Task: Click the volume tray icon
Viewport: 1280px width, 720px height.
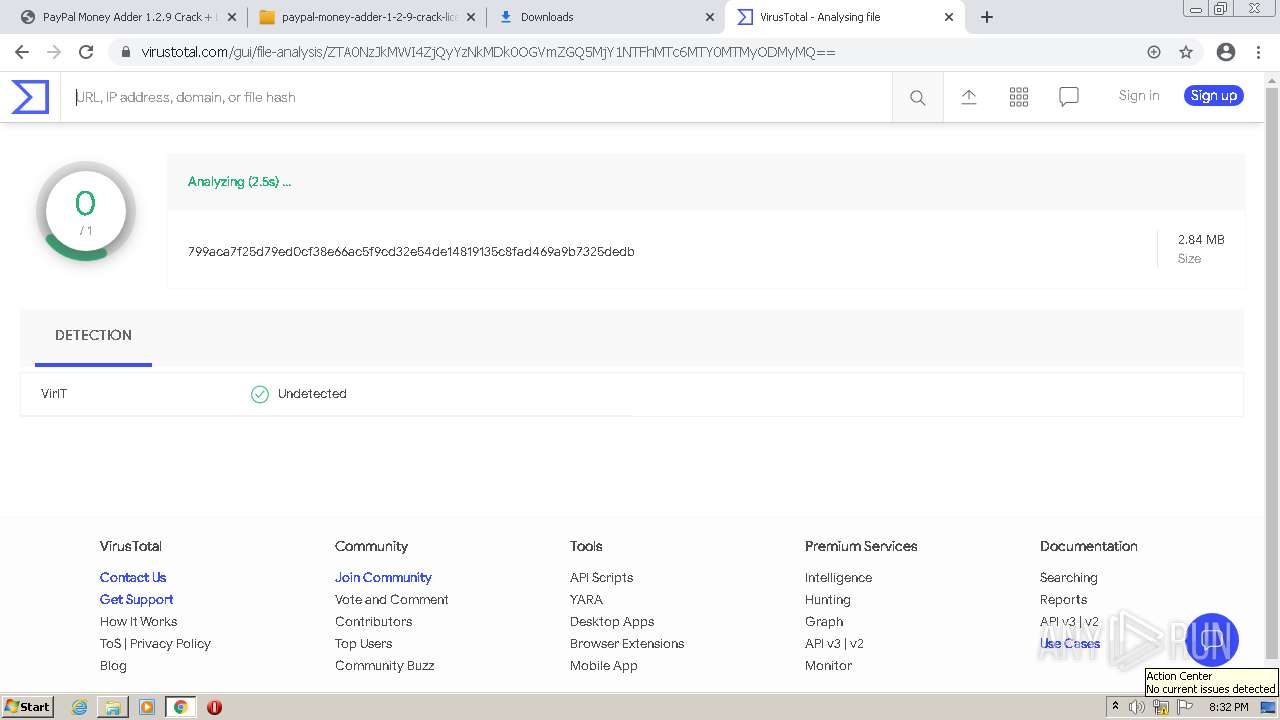Action: [1137, 707]
